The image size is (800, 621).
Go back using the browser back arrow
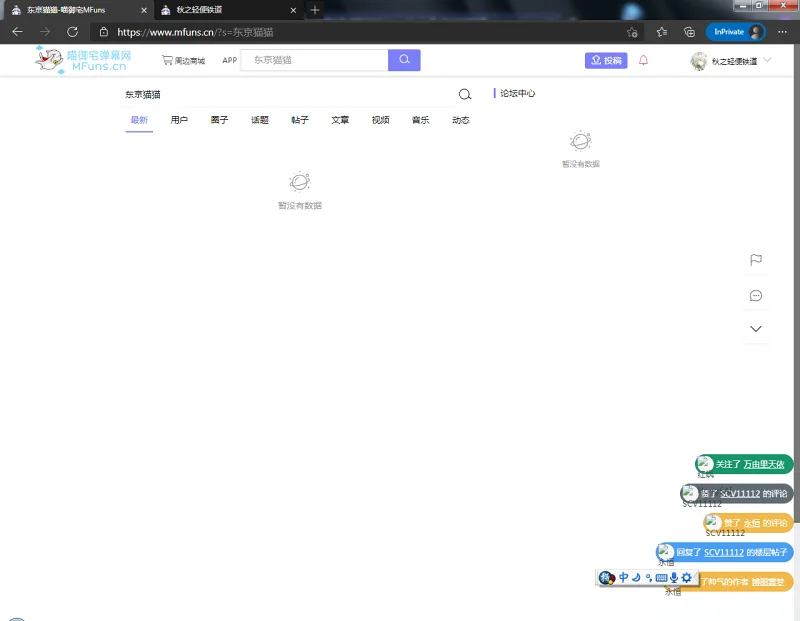coord(17,32)
